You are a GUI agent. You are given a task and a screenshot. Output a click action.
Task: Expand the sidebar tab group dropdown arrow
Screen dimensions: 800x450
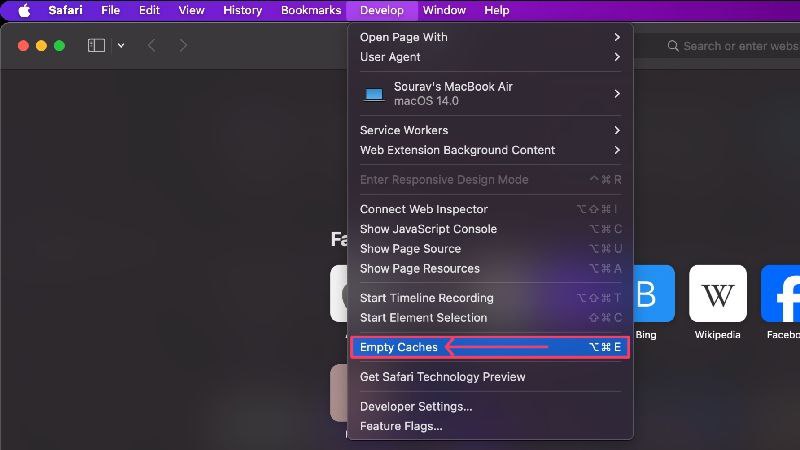(x=121, y=45)
